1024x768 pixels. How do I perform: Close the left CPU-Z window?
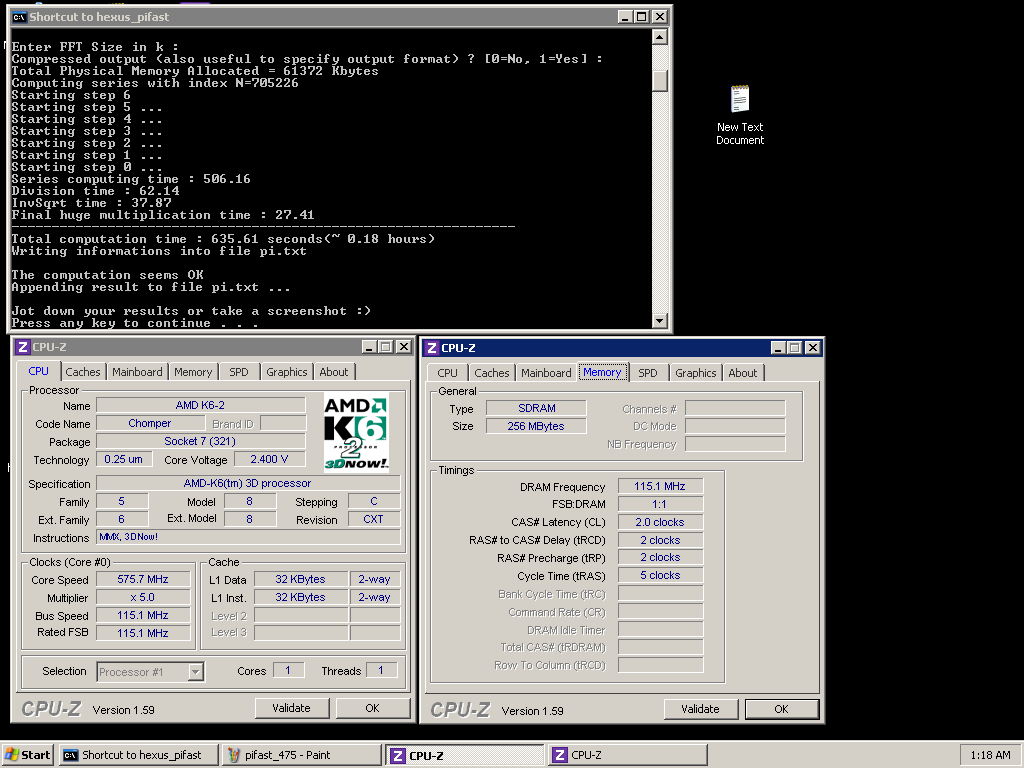(404, 347)
